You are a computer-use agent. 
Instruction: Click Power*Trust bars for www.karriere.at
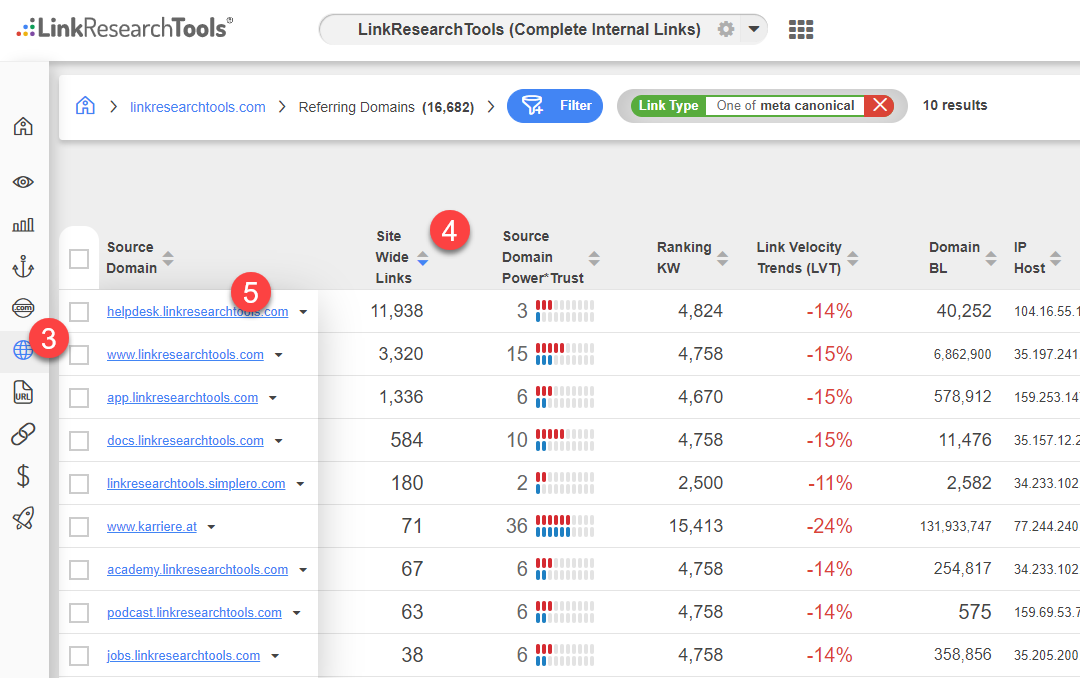point(565,526)
